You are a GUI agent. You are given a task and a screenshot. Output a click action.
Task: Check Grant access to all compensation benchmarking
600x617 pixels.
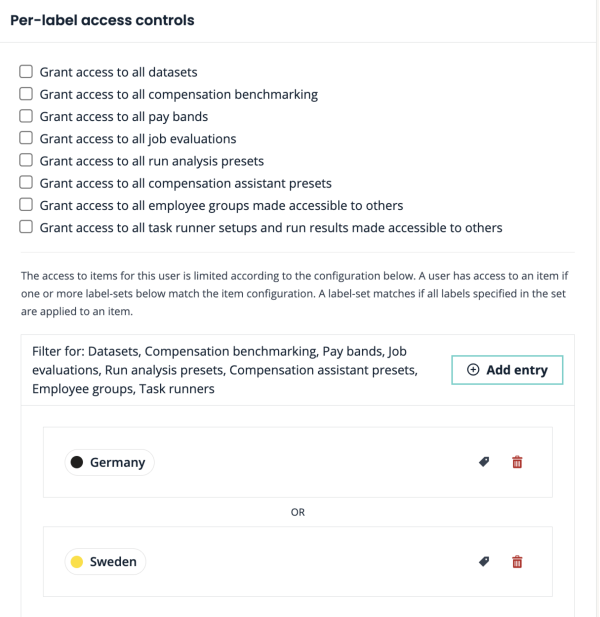pyautogui.click(x=27, y=94)
